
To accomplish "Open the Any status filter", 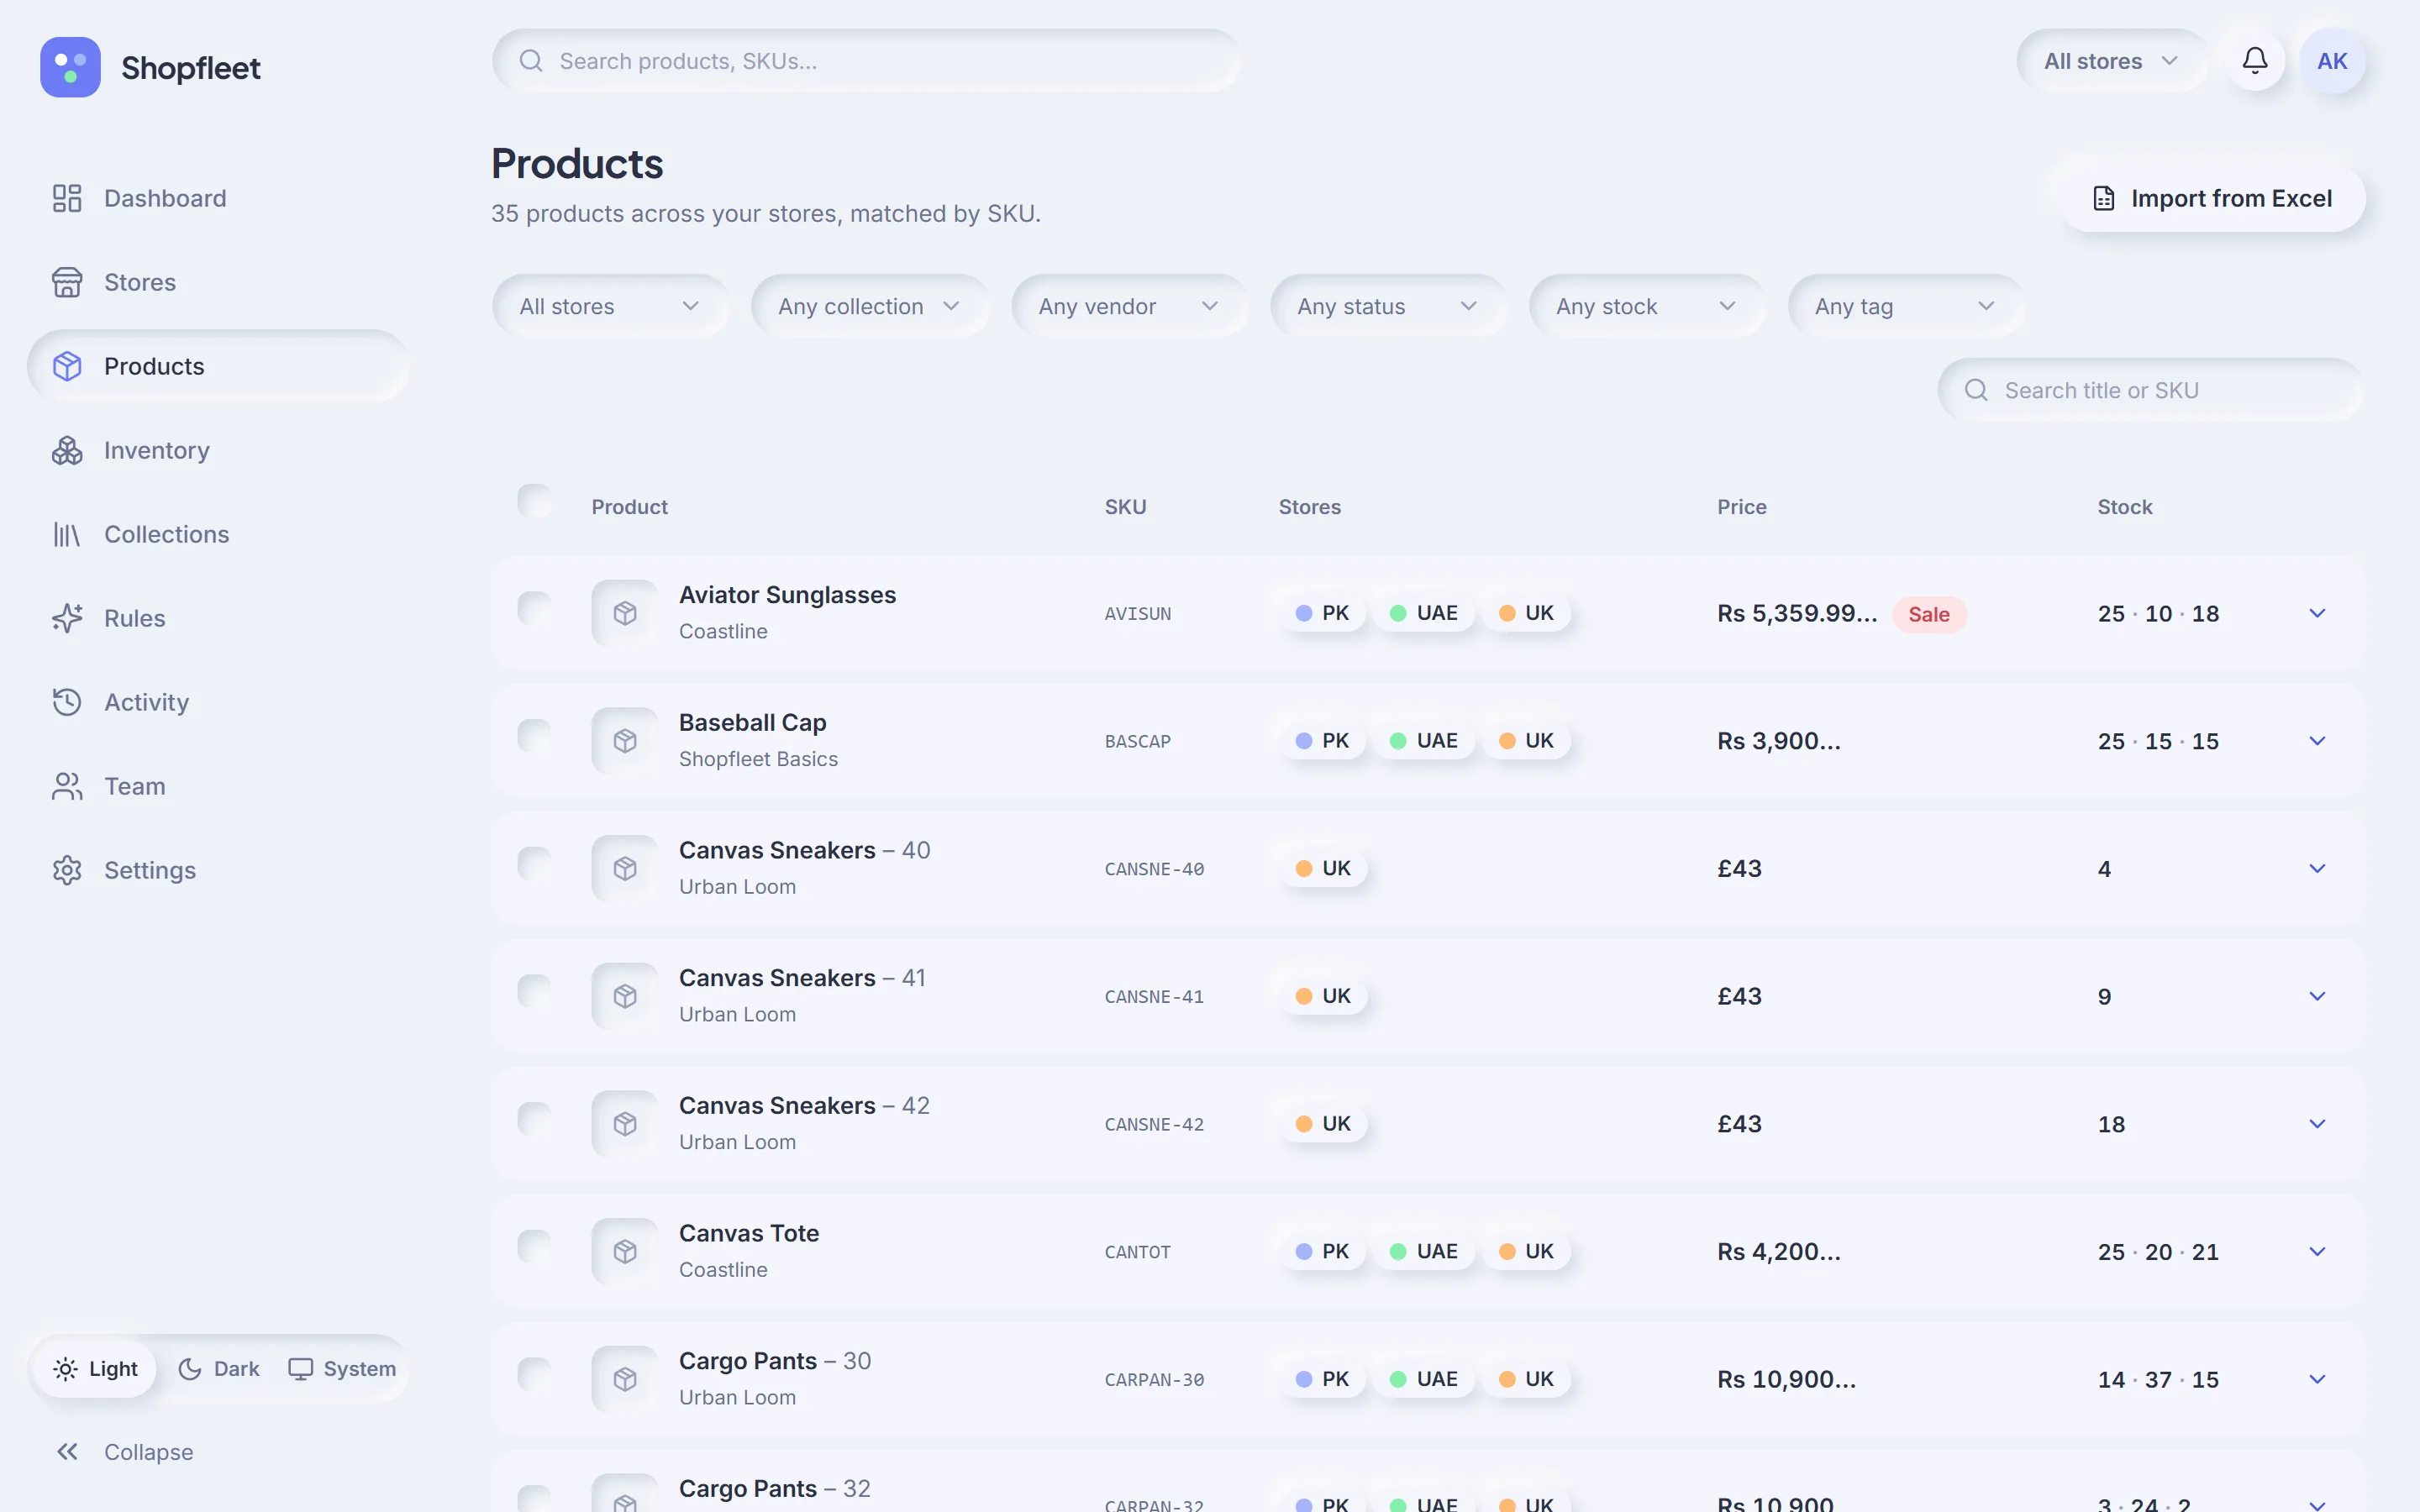I will click(x=1388, y=306).
